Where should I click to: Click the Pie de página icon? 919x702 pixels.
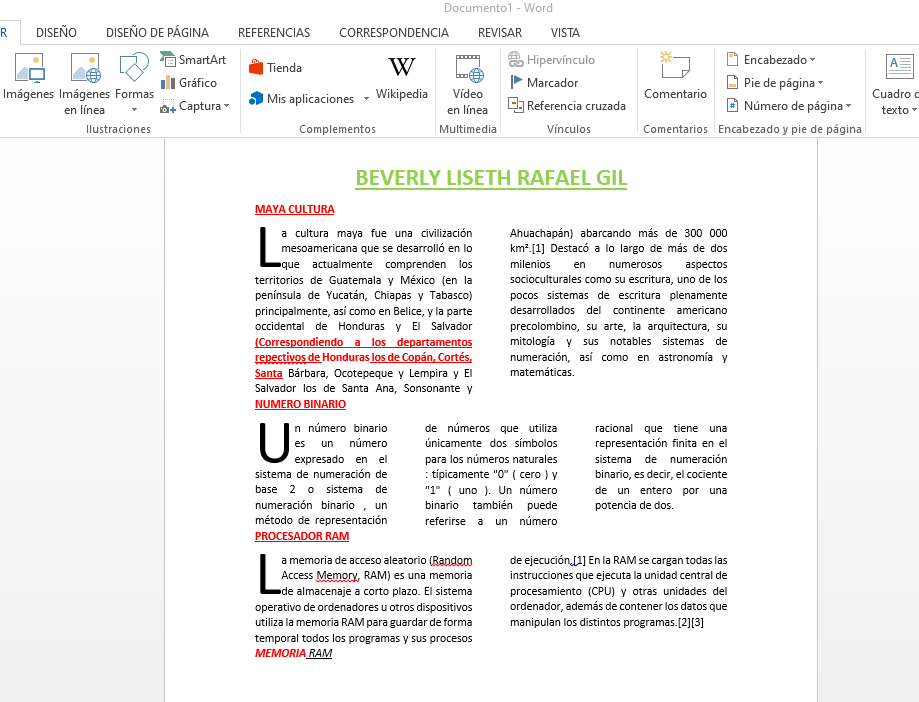tap(733, 83)
